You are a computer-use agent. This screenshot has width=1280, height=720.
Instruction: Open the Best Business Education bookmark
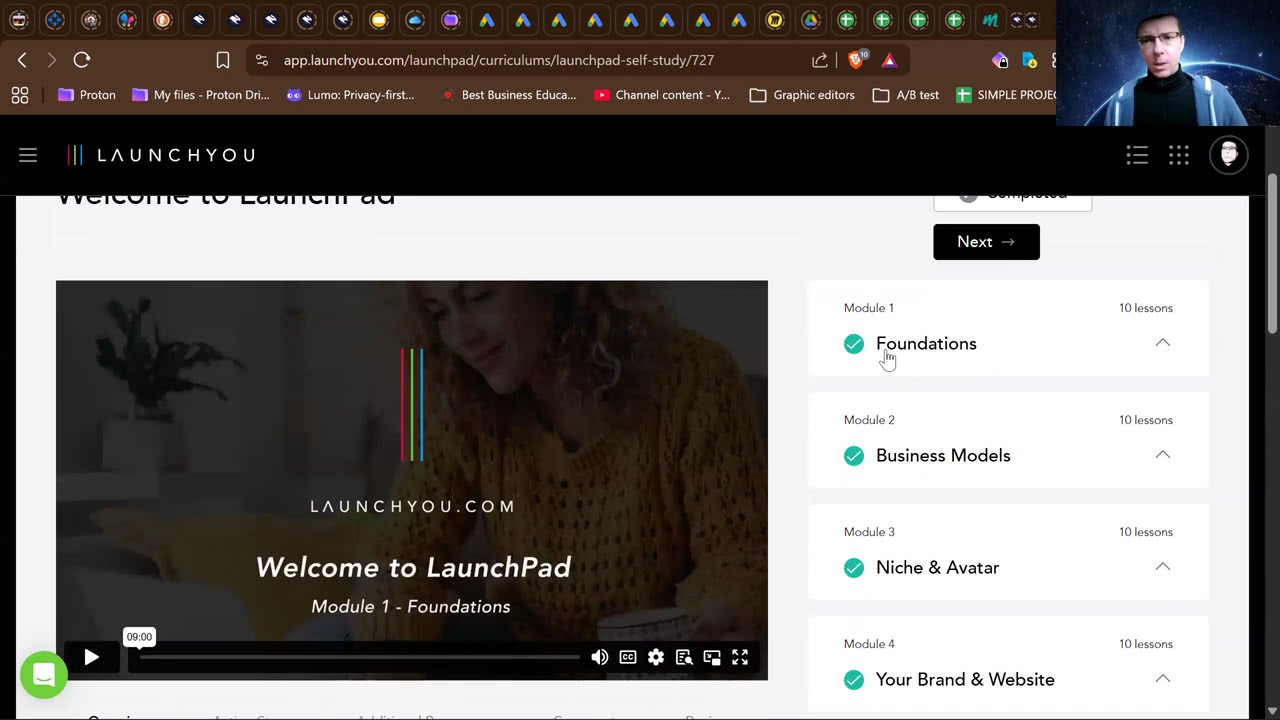(x=508, y=95)
